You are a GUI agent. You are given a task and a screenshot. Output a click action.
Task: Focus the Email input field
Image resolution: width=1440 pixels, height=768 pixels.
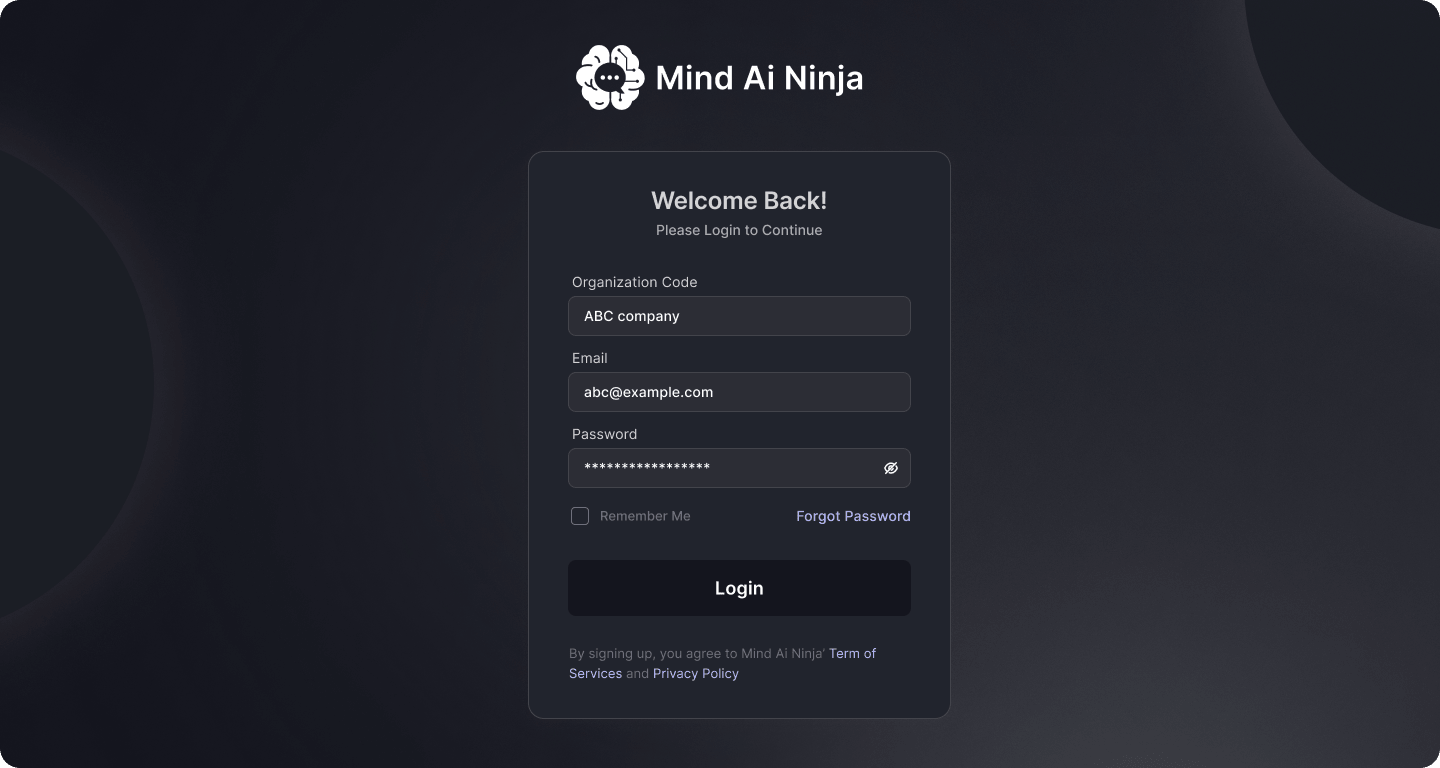(x=739, y=392)
